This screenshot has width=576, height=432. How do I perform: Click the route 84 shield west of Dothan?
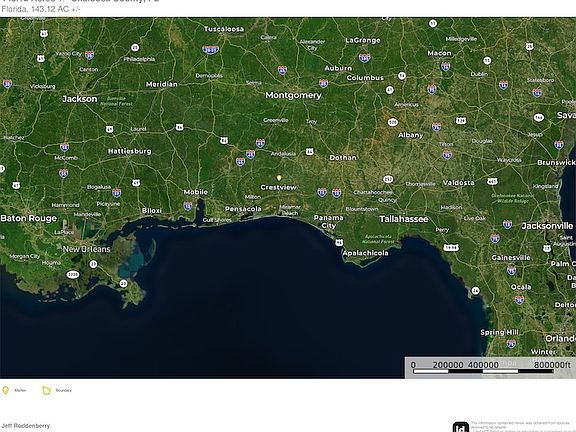click(310, 151)
